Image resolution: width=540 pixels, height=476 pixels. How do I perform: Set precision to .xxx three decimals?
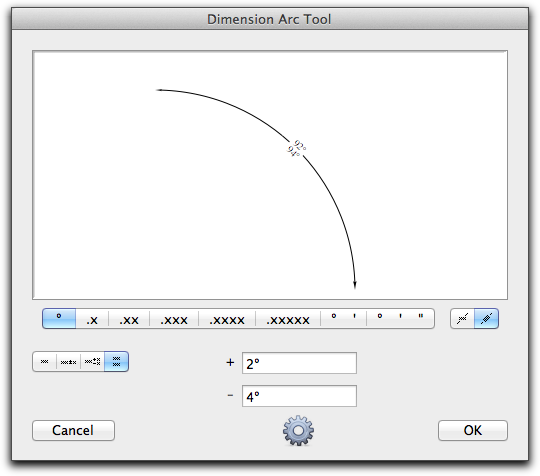click(174, 319)
